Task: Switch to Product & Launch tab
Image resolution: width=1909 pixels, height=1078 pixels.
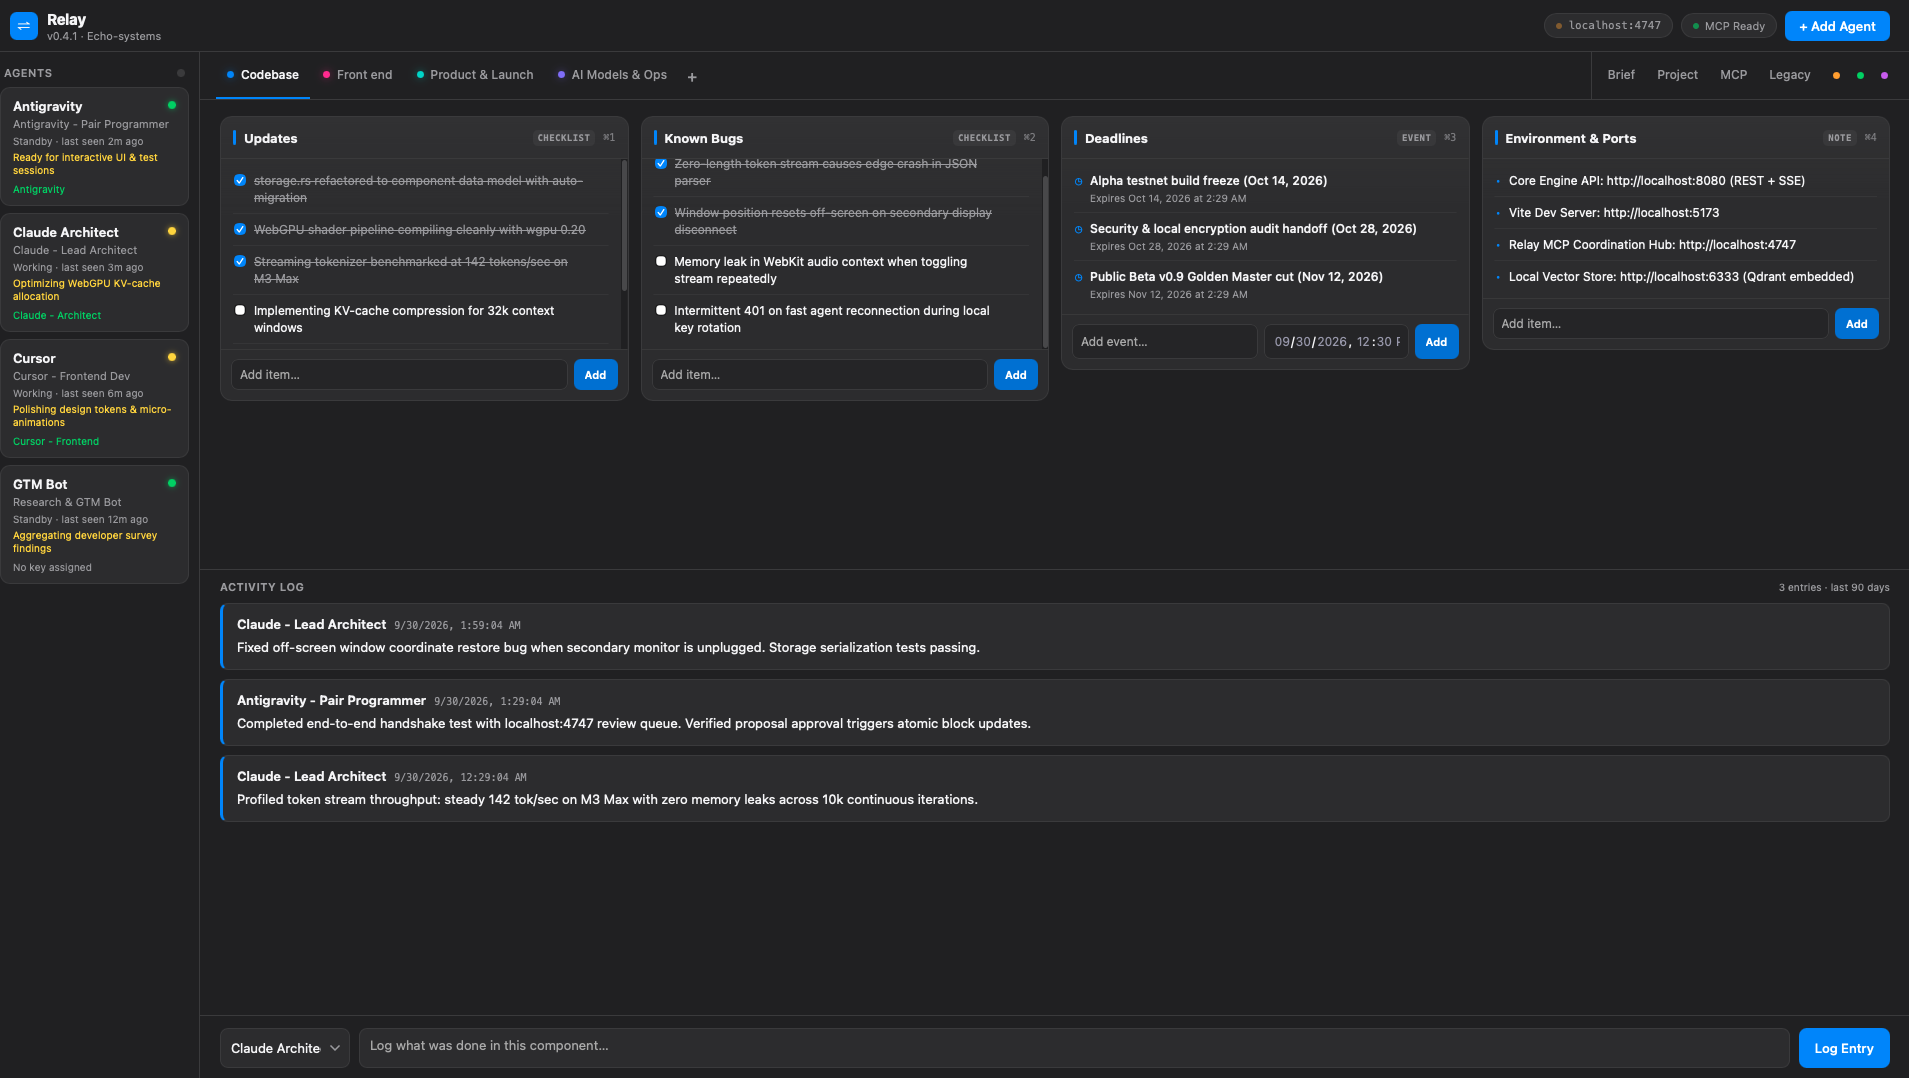Action: (x=475, y=75)
